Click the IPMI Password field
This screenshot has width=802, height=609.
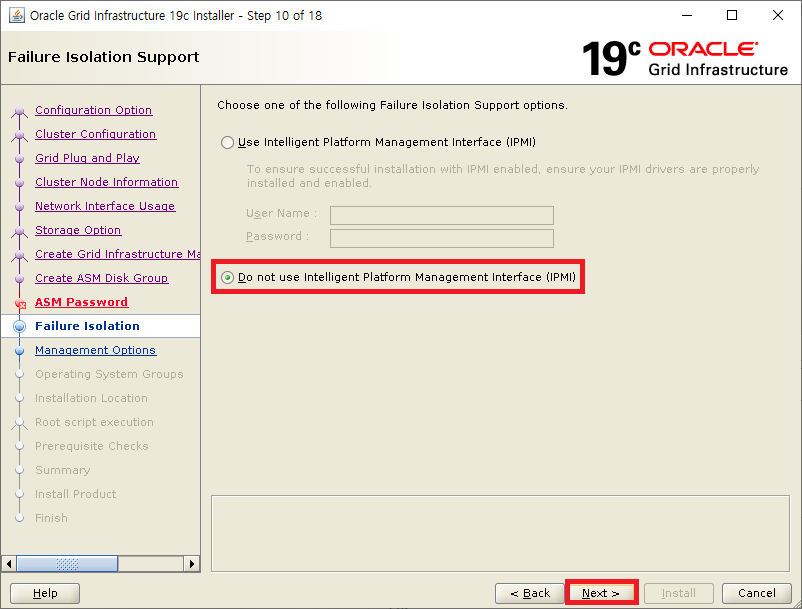pyautogui.click(x=442, y=238)
